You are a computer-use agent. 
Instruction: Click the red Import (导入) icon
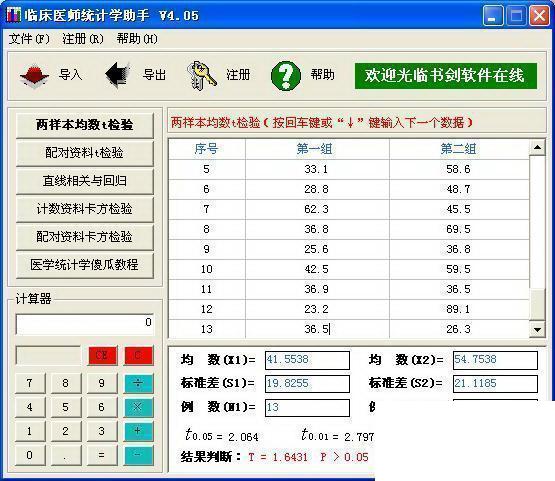(x=34, y=75)
